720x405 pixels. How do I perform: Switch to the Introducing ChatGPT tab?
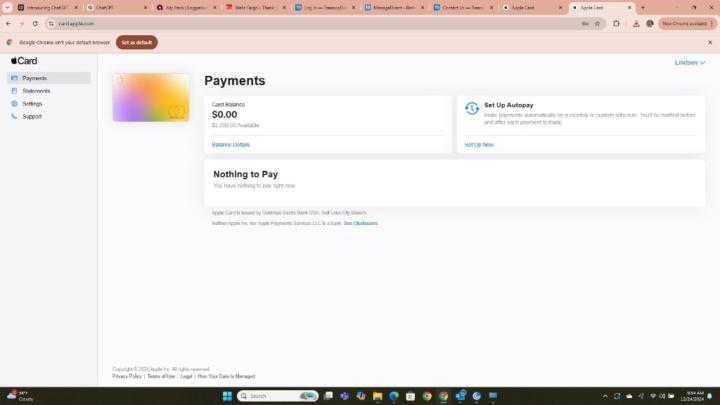47,8
